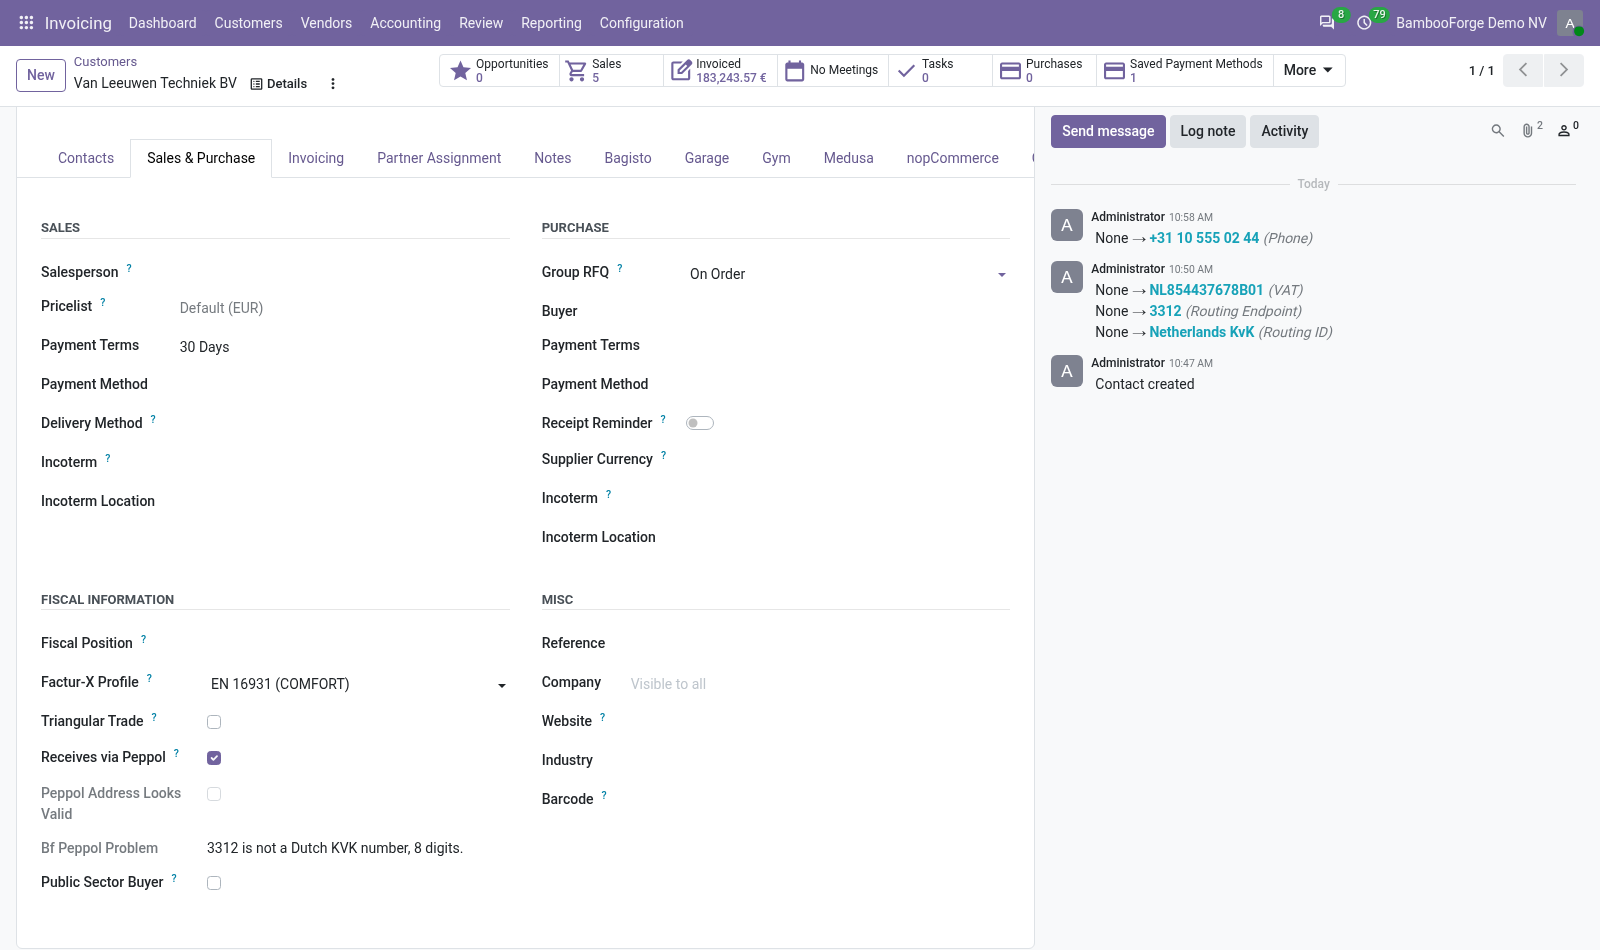Screen dimensions: 1600x950
Task: Click the Peppol Address Looks Valid checkbox
Action: click(214, 794)
